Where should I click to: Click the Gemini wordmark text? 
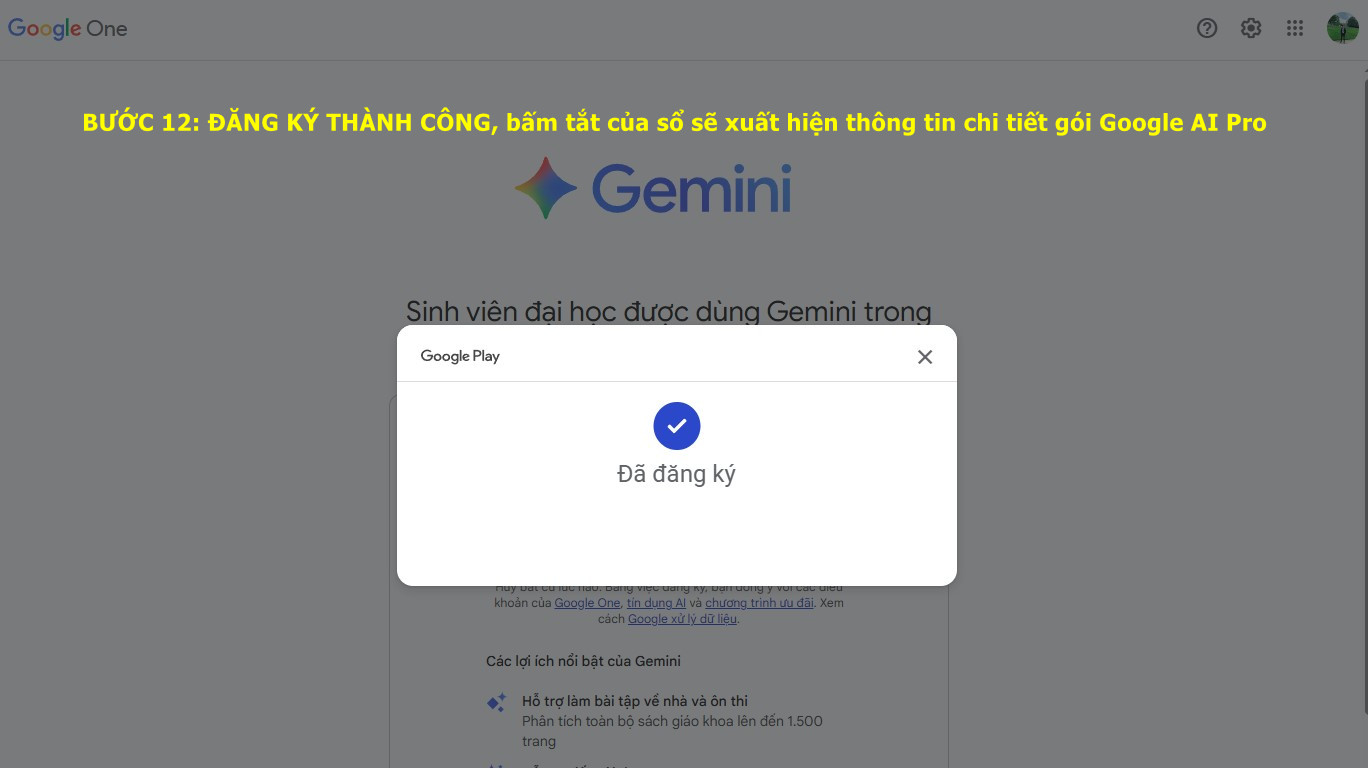692,190
